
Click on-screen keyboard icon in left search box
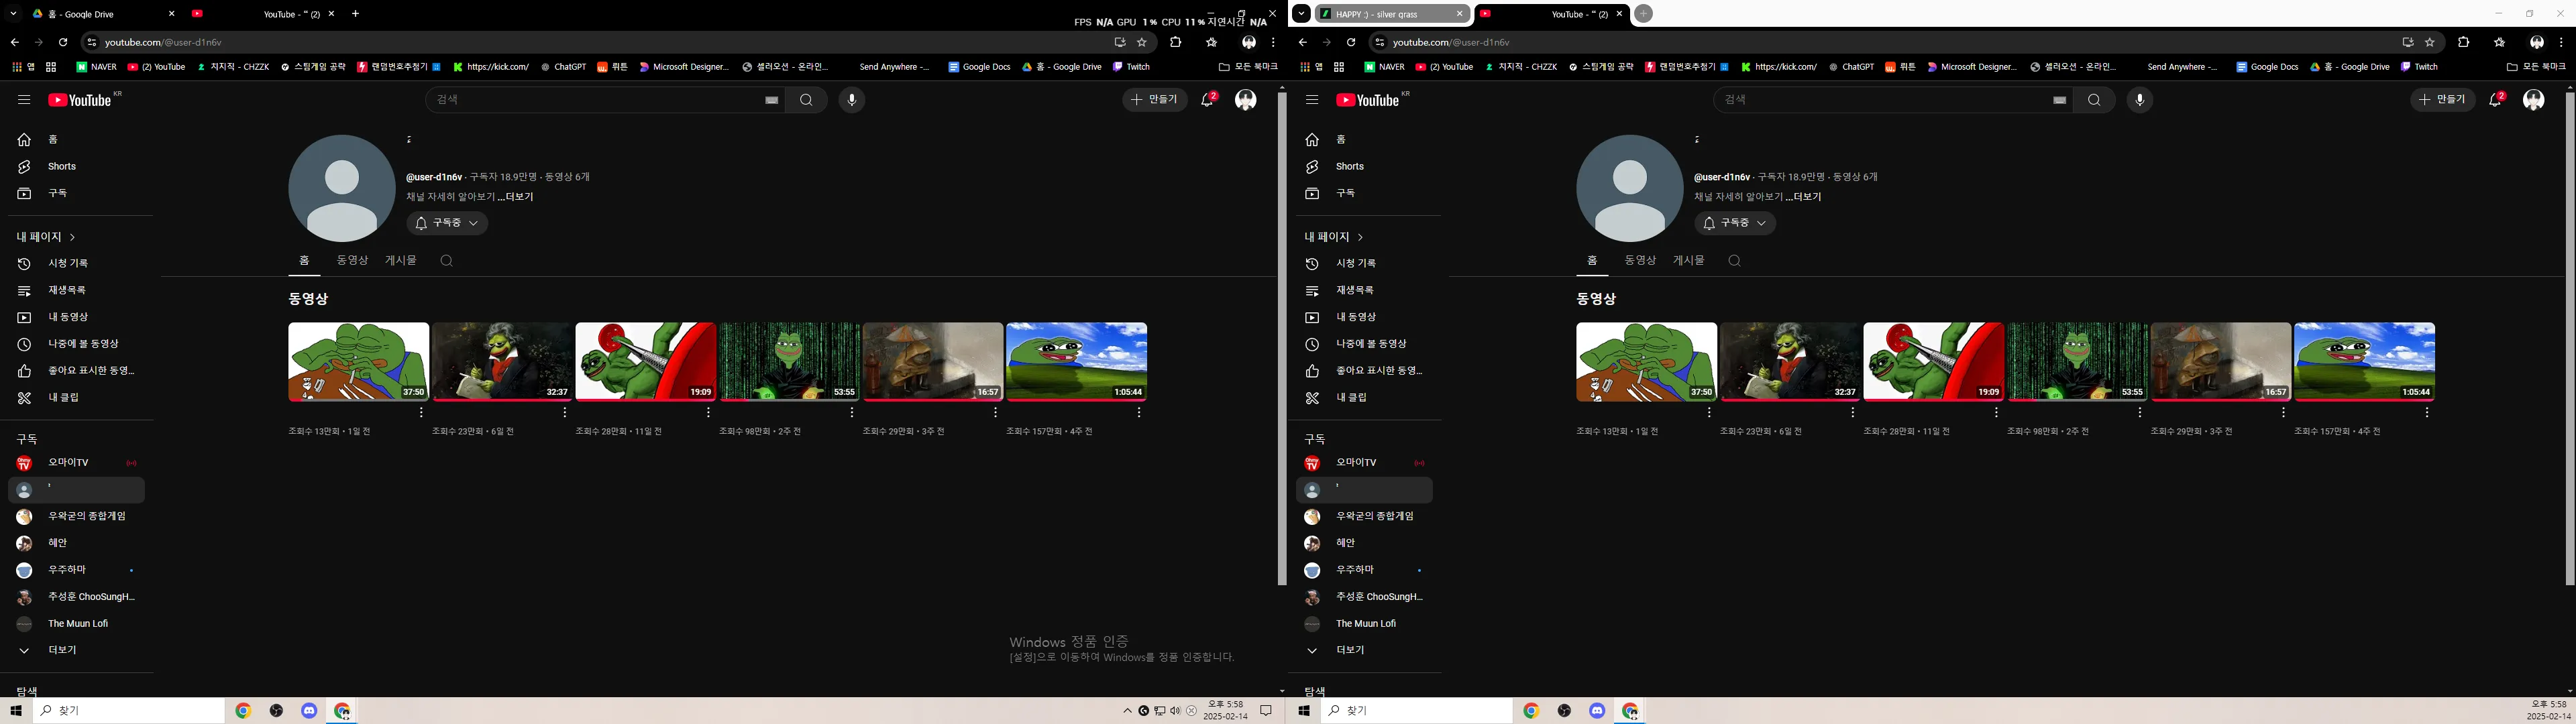[771, 100]
